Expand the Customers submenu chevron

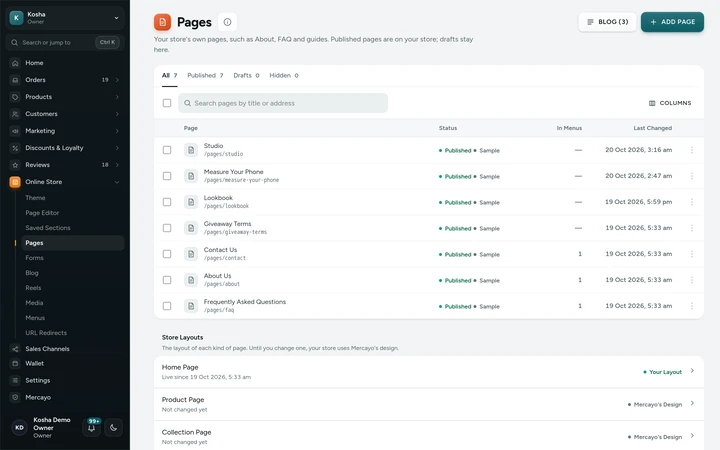[x=117, y=114]
